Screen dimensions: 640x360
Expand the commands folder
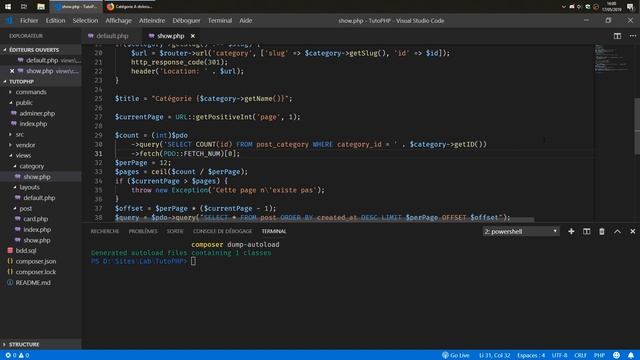(x=31, y=92)
